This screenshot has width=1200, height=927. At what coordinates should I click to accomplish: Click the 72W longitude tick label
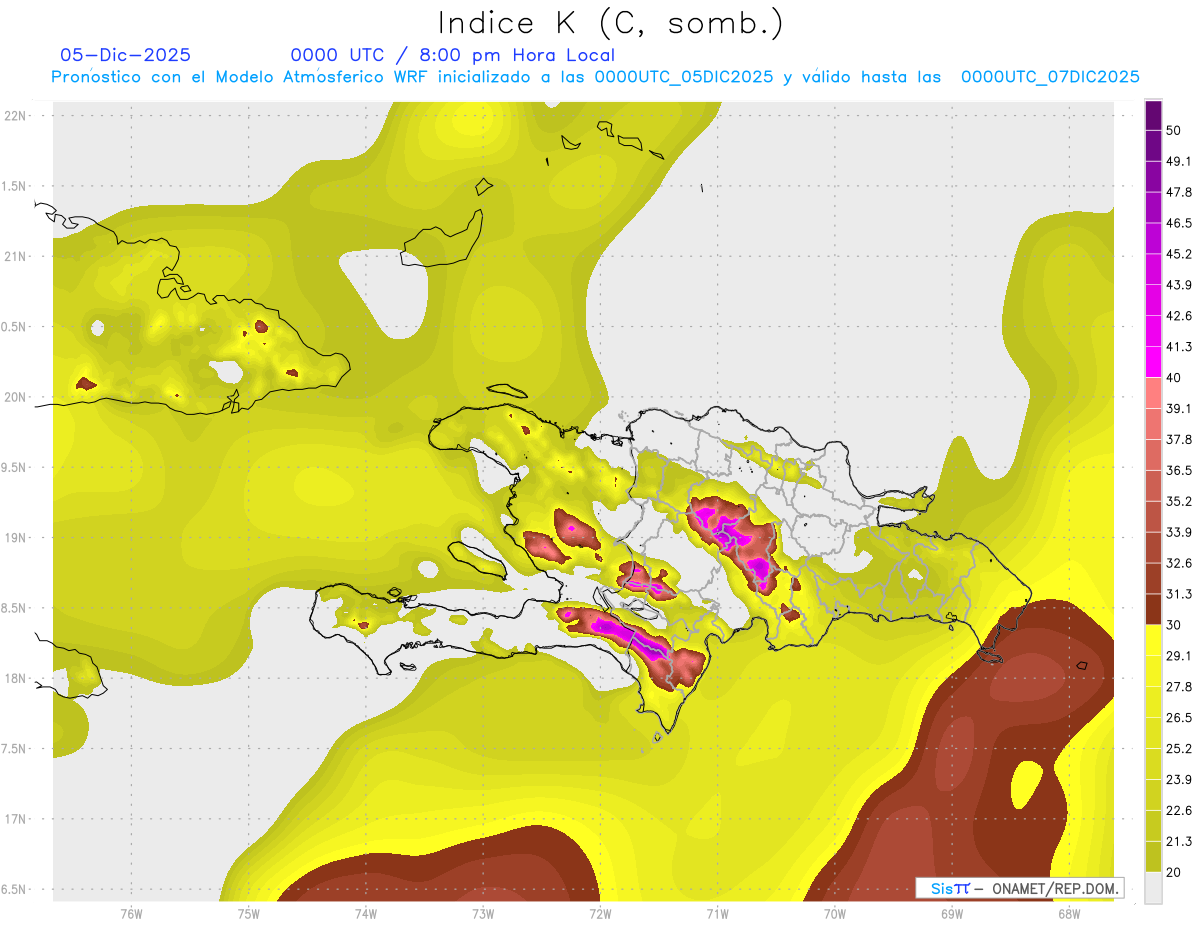click(x=600, y=912)
